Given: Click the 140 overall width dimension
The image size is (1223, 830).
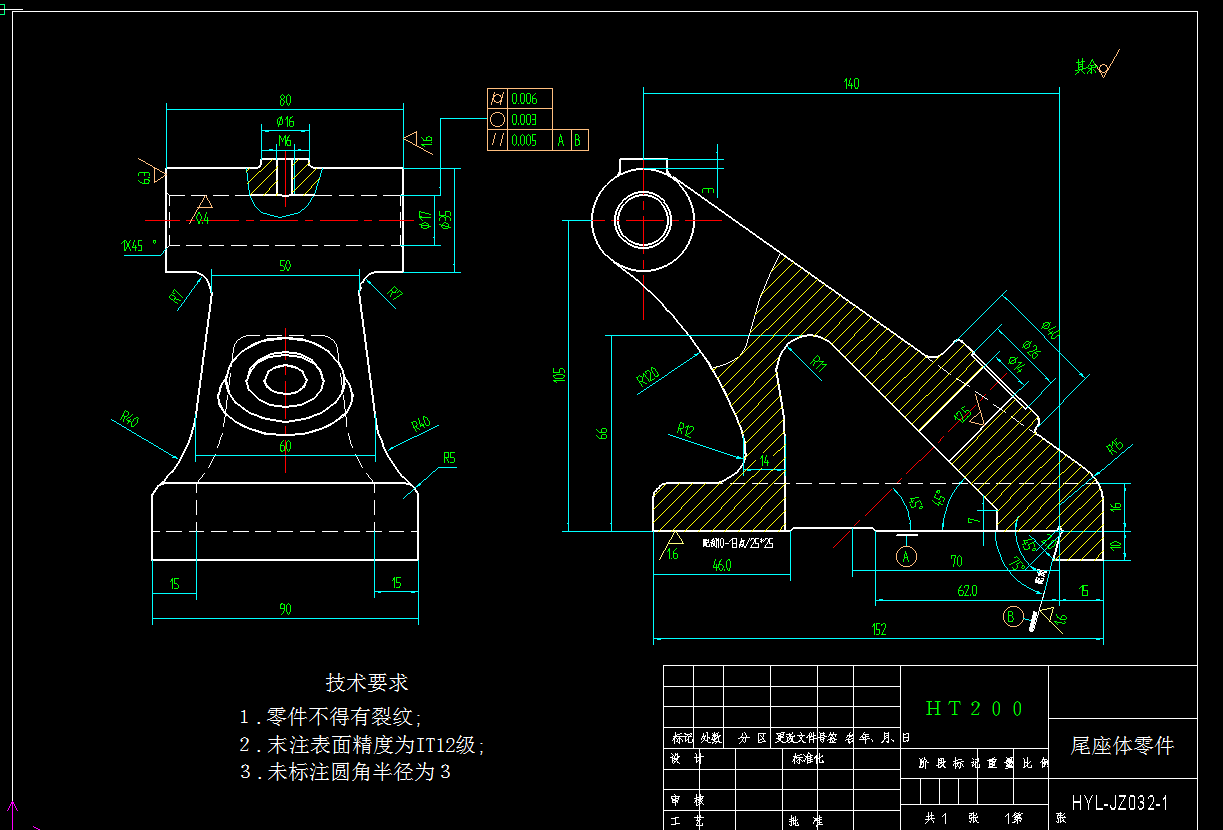Looking at the screenshot, I should click(851, 83).
